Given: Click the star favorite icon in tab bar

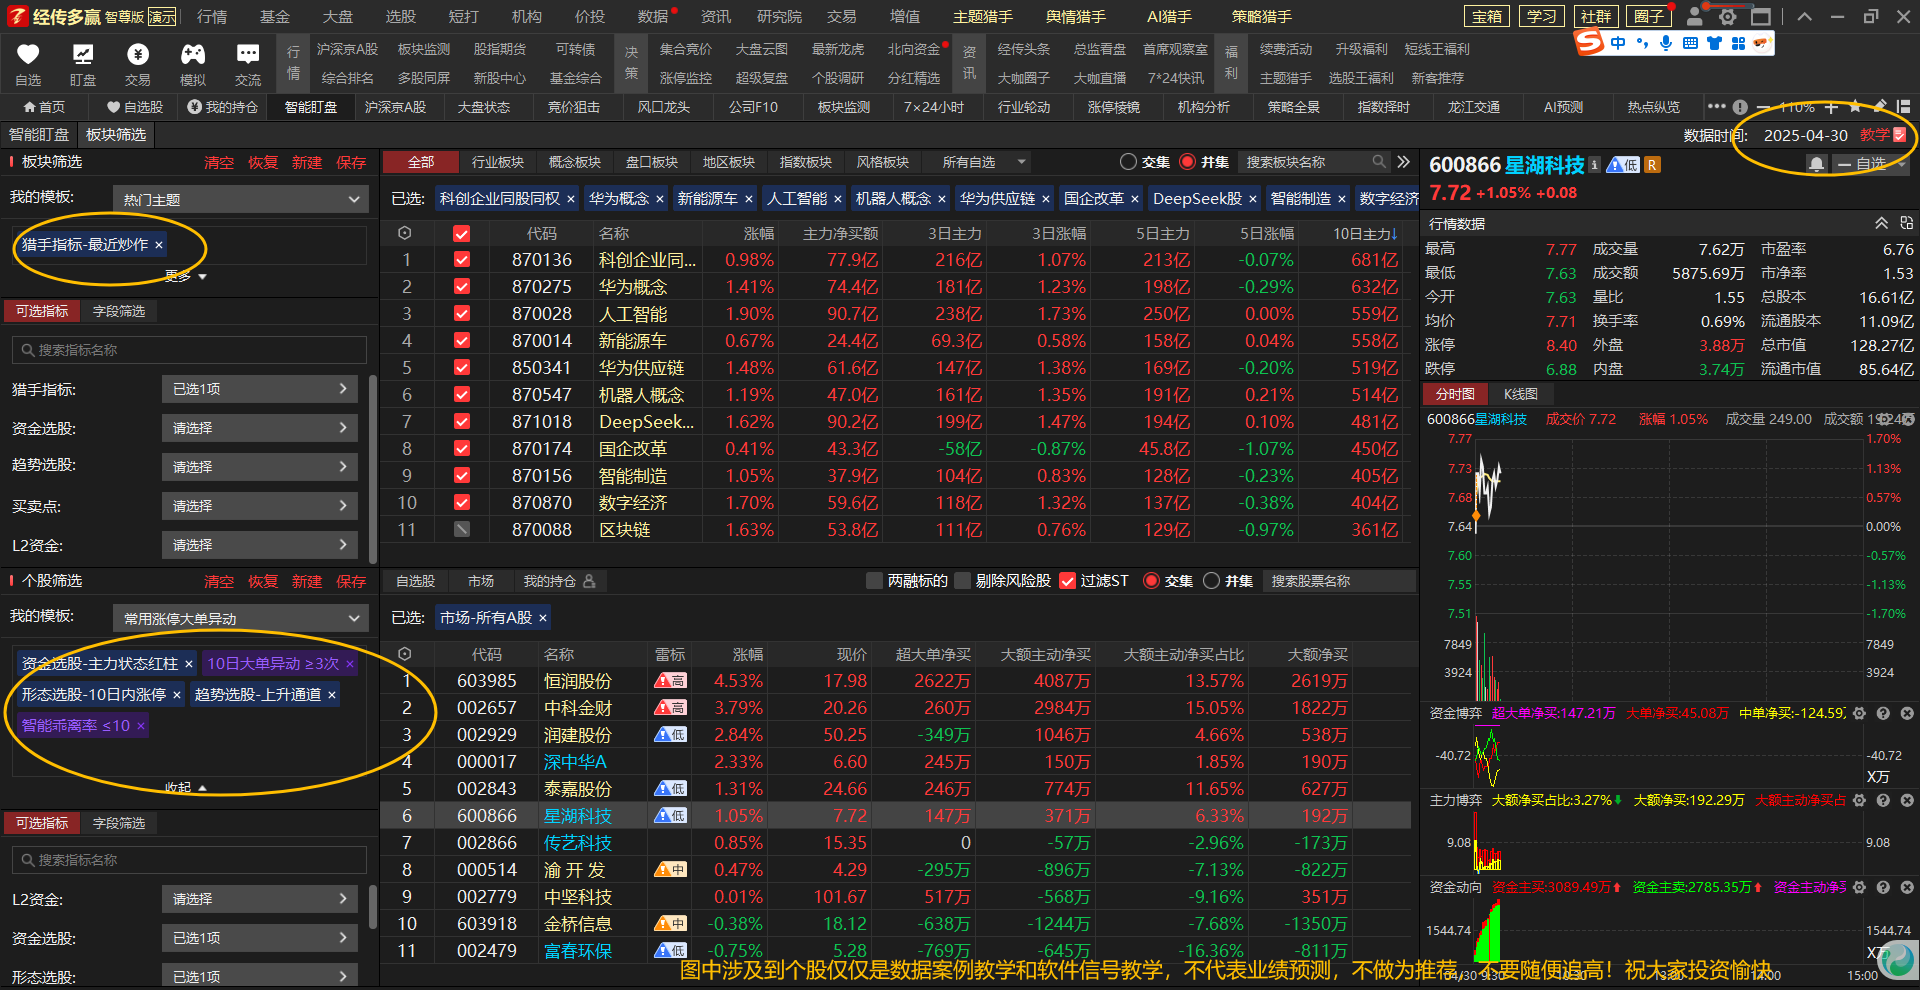Looking at the screenshot, I should point(1855,107).
